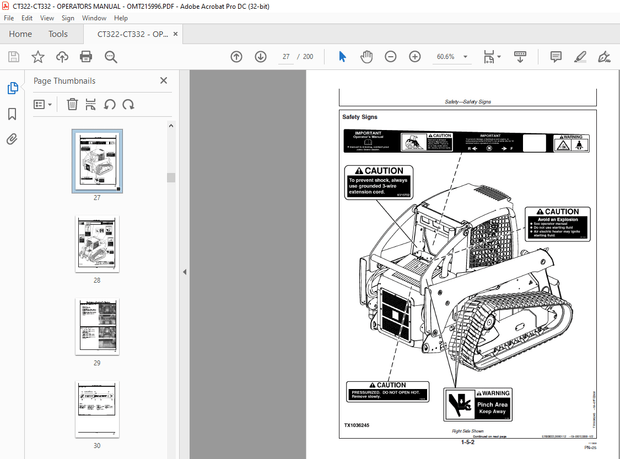
Task: Open the thumbnail Options menu dropdown
Action: (43, 104)
